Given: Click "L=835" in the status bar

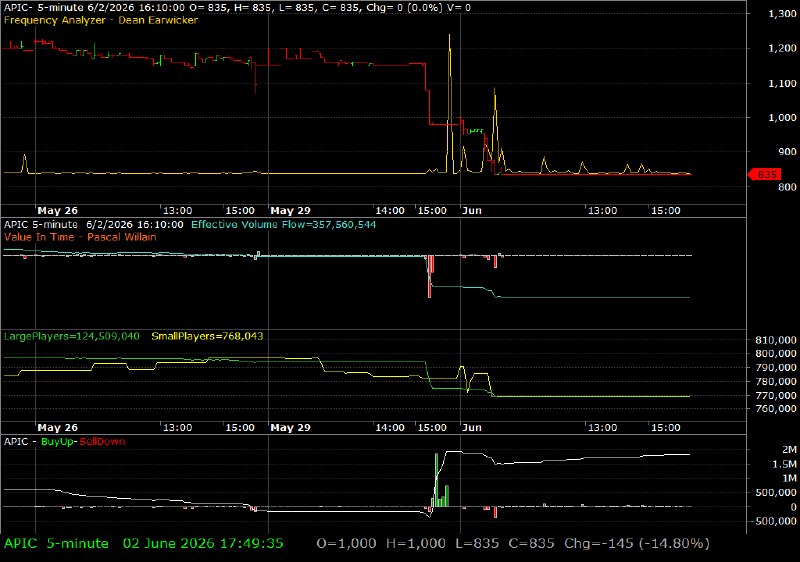Looking at the screenshot, I should tap(477, 544).
